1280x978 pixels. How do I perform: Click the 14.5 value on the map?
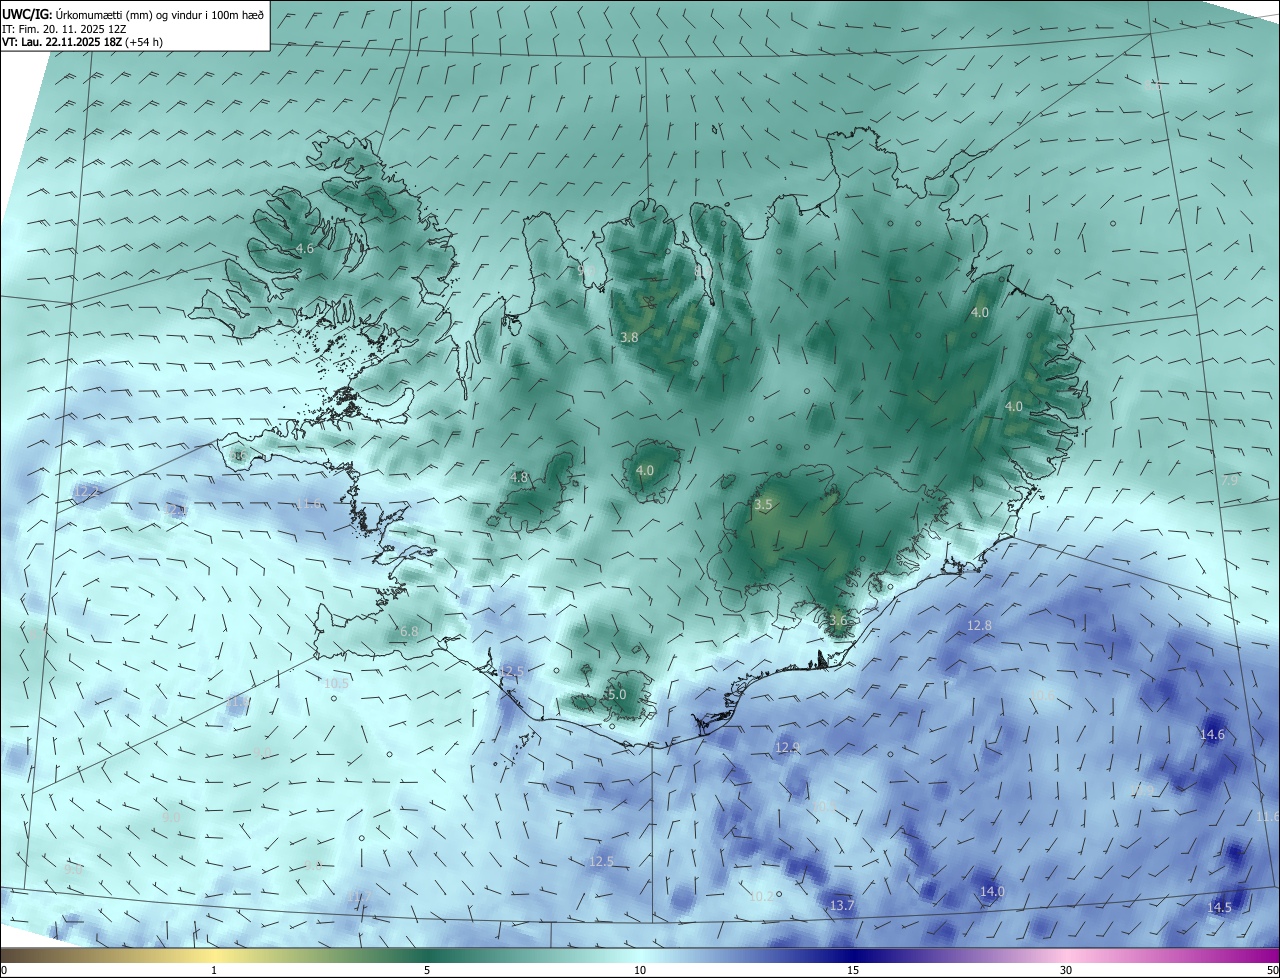coord(1219,907)
